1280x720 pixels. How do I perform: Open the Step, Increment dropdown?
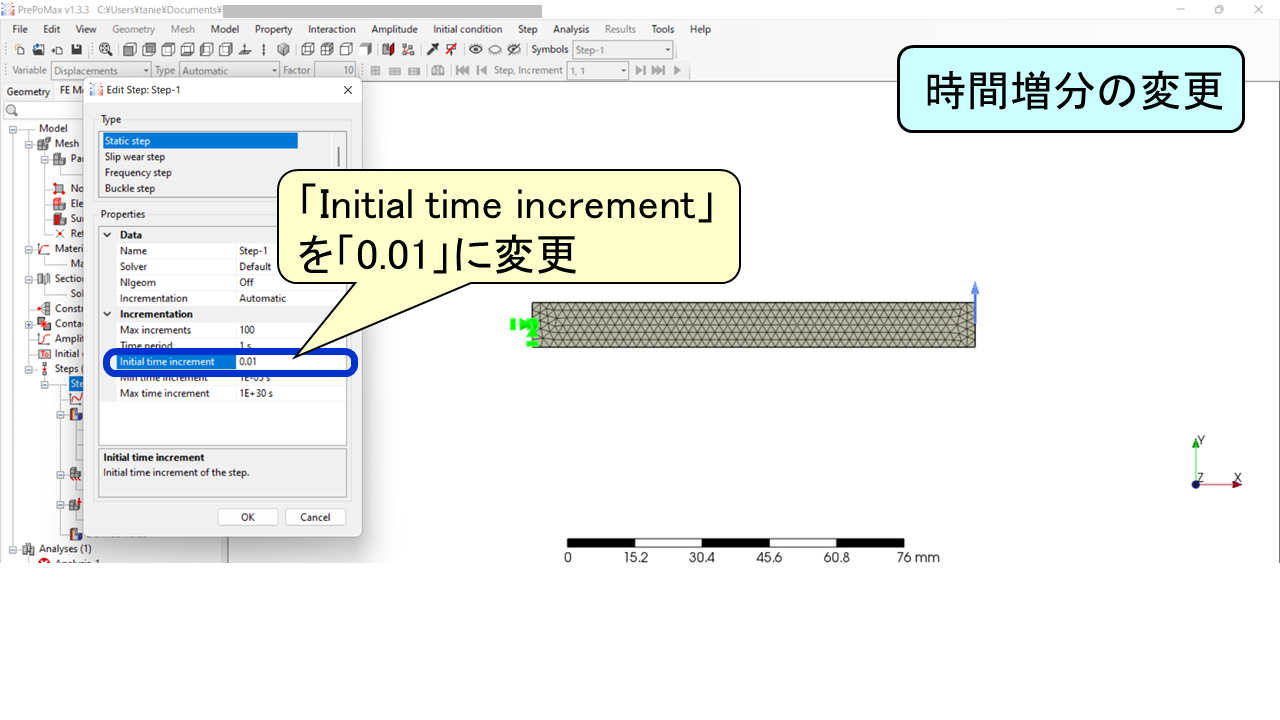[x=598, y=70]
